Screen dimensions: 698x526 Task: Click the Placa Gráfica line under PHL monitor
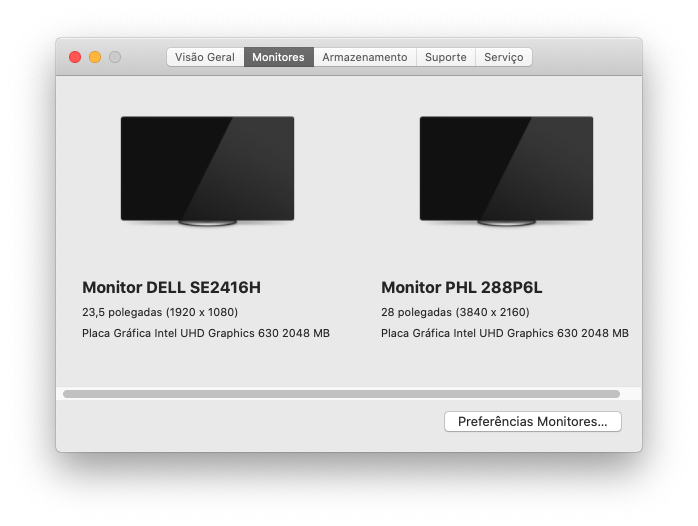[505, 333]
